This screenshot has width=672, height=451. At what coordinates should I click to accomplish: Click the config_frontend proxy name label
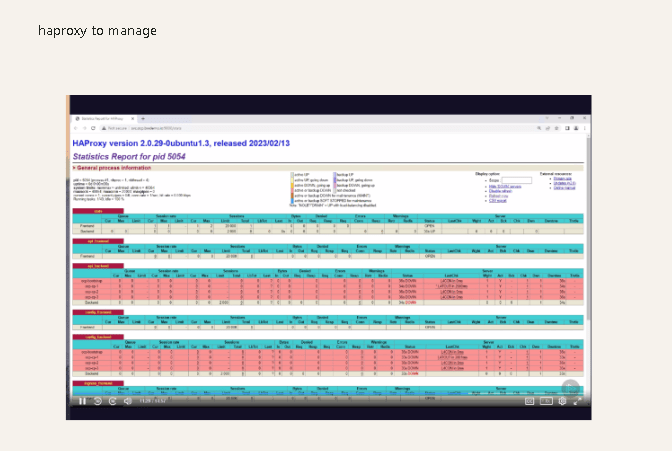pyautogui.click(x=98, y=312)
